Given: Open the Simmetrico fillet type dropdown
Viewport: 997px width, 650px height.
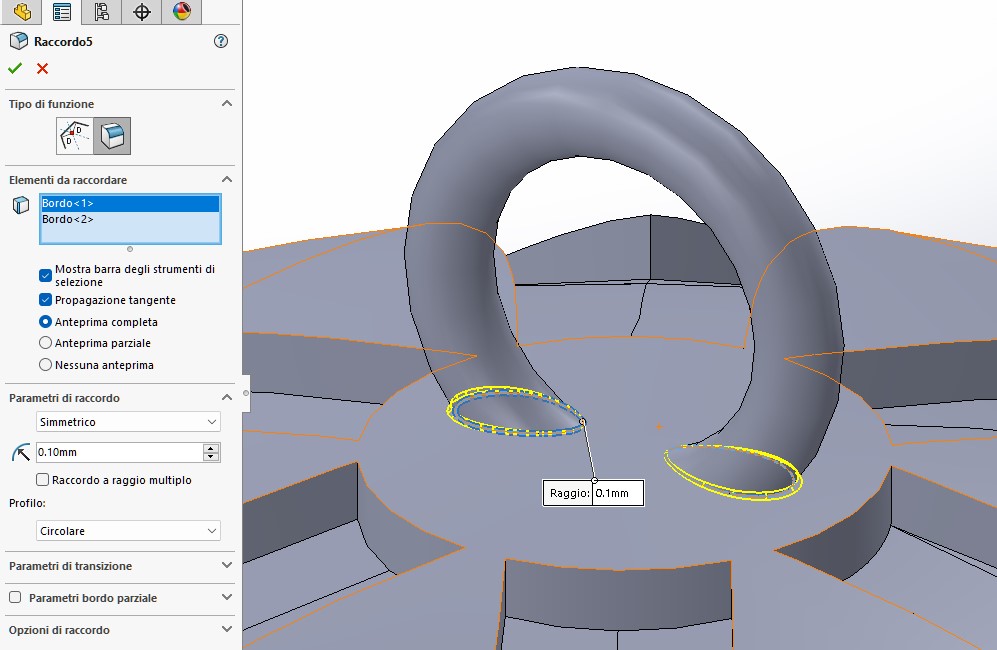Looking at the screenshot, I should (x=128, y=422).
